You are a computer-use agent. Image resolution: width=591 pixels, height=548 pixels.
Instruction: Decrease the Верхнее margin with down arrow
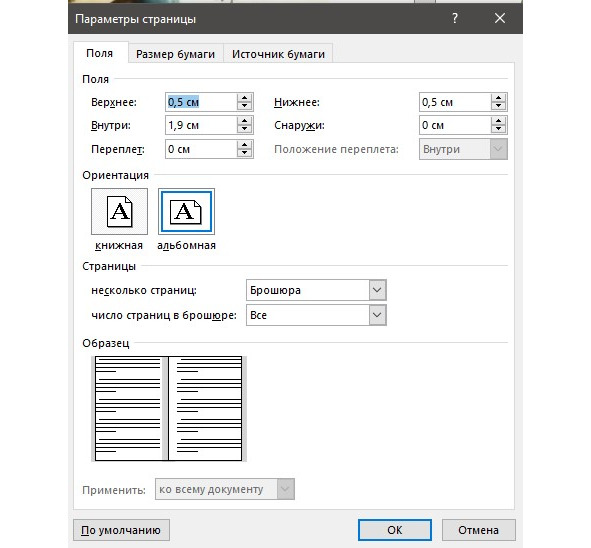click(x=245, y=106)
